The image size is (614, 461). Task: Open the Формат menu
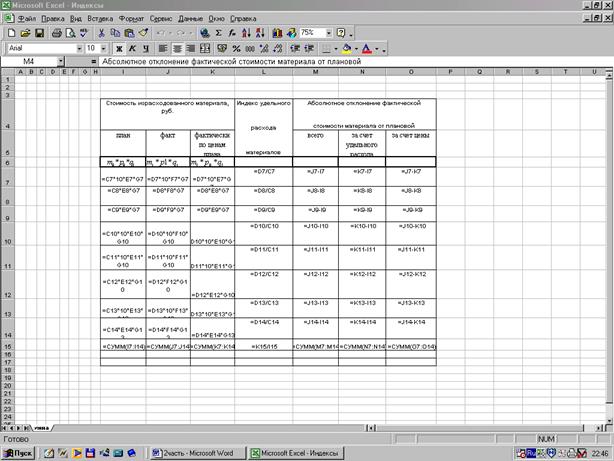coord(131,19)
